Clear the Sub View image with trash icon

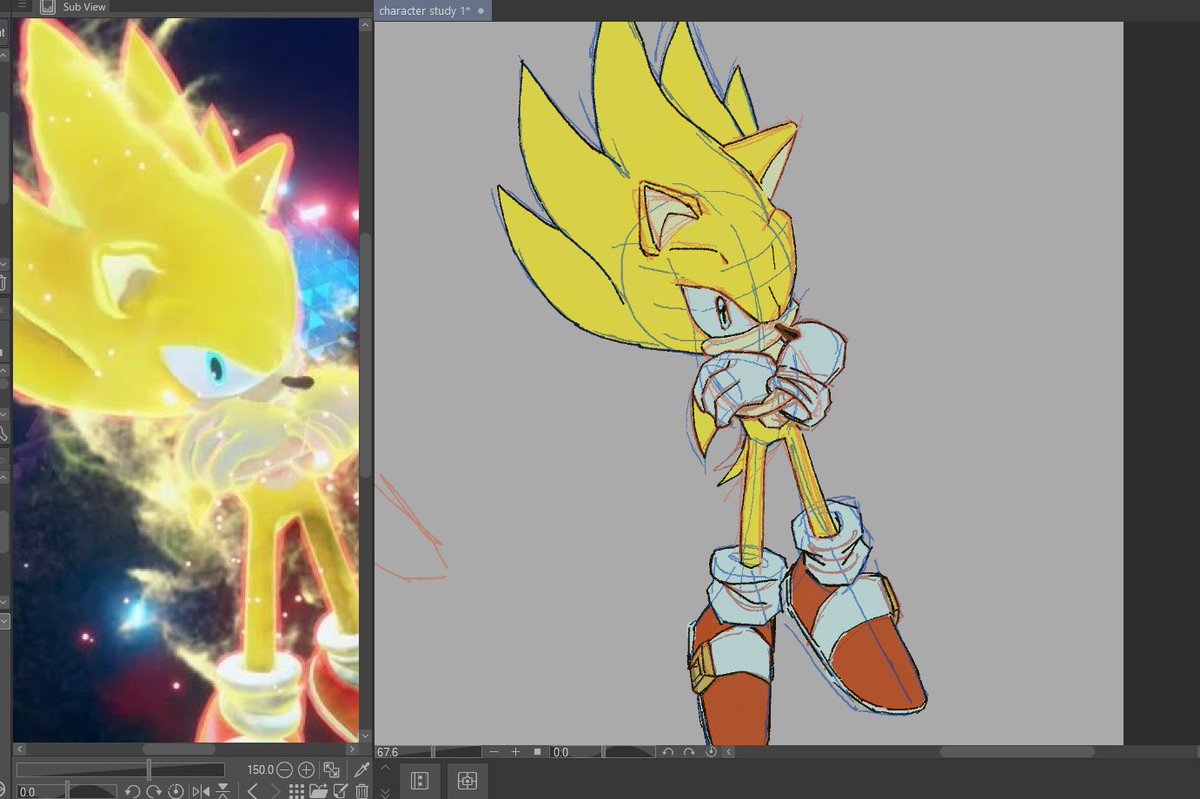pyautogui.click(x=362, y=791)
